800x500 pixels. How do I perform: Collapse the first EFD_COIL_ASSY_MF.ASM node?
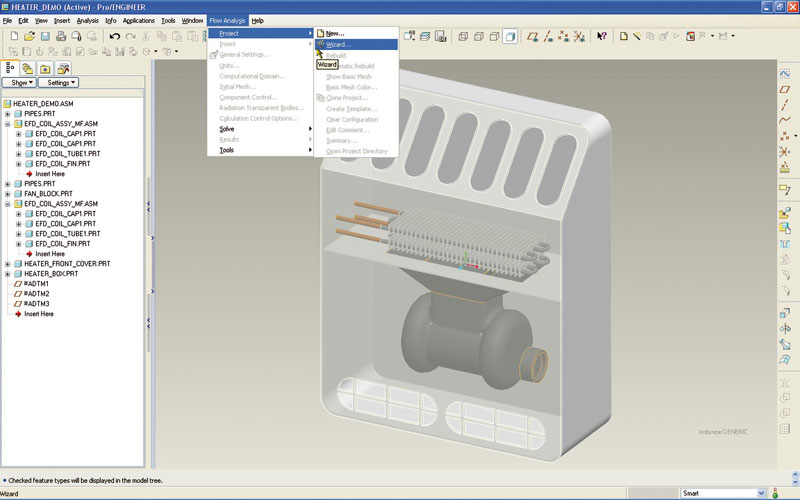(7, 124)
